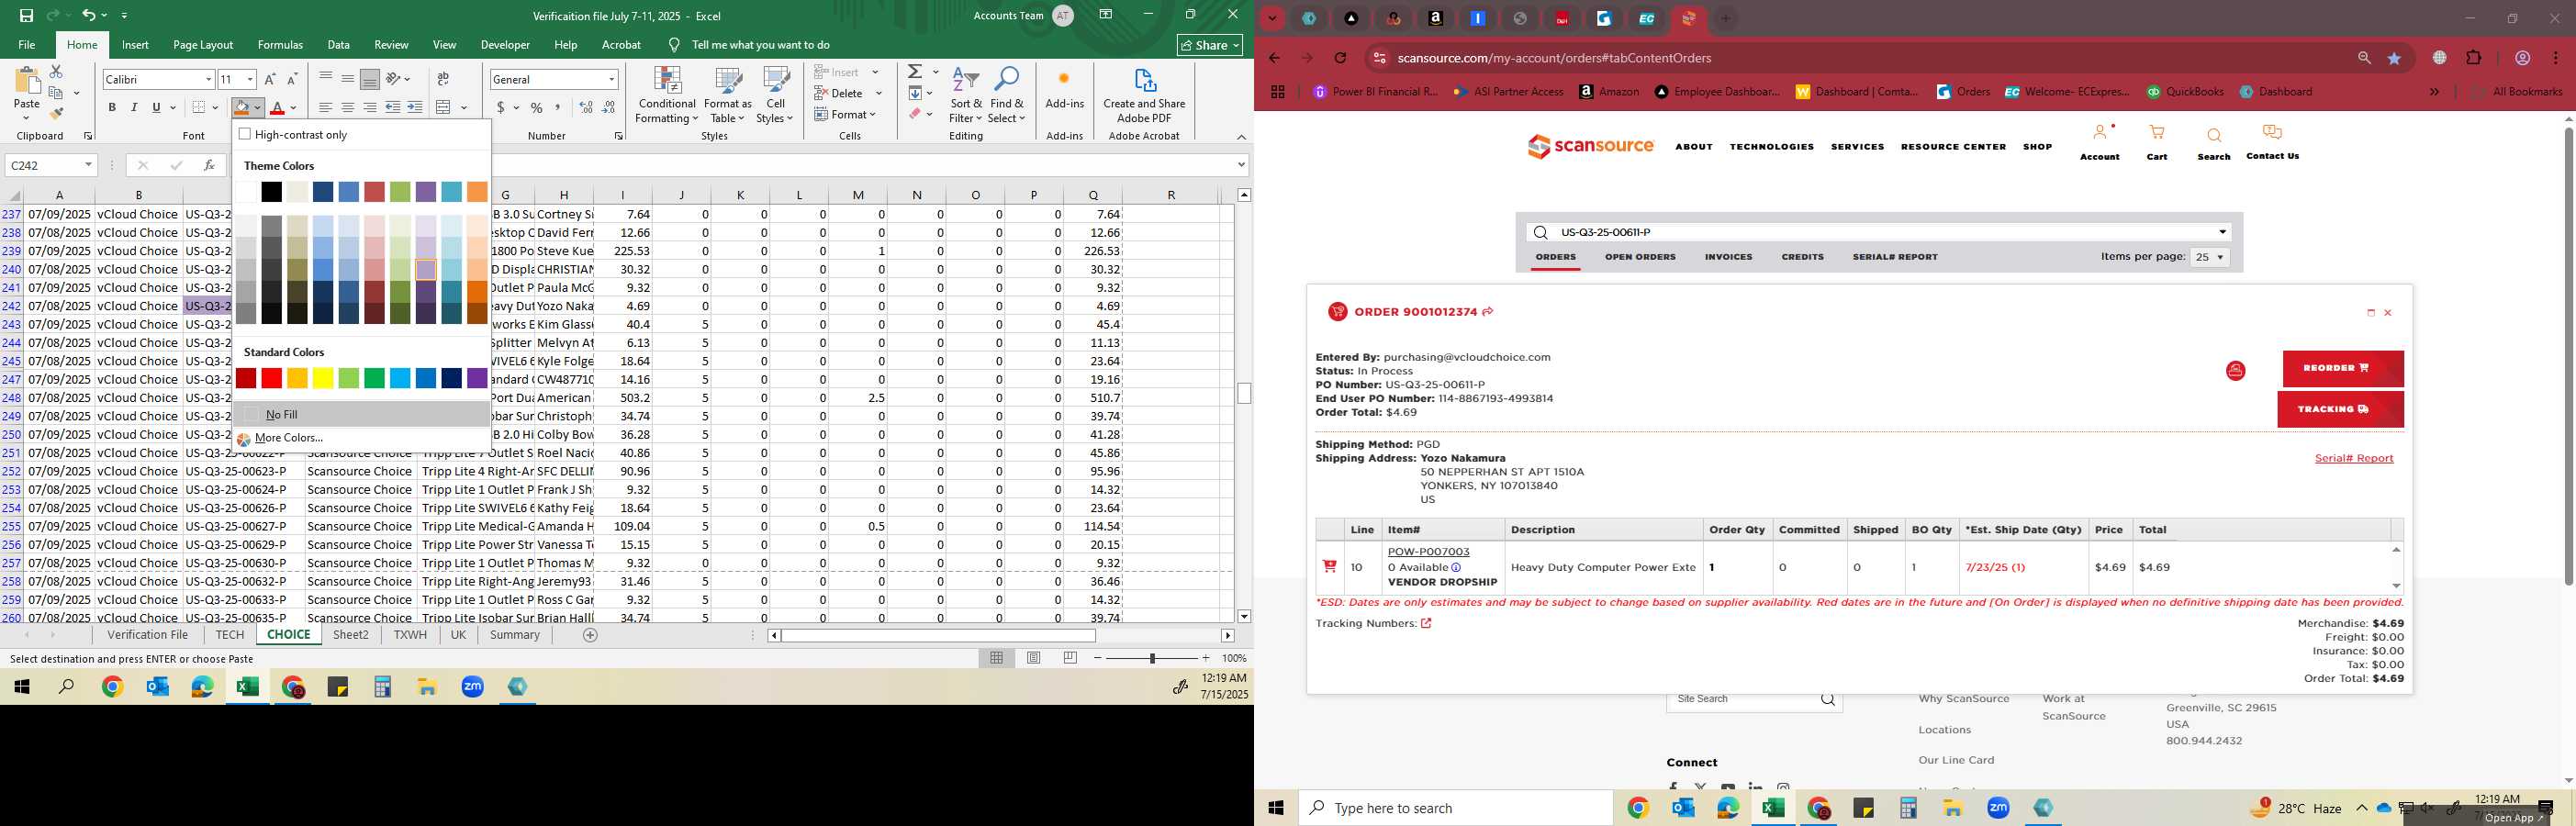Click the Comma Style icon
The image size is (2576, 826).
point(558,107)
